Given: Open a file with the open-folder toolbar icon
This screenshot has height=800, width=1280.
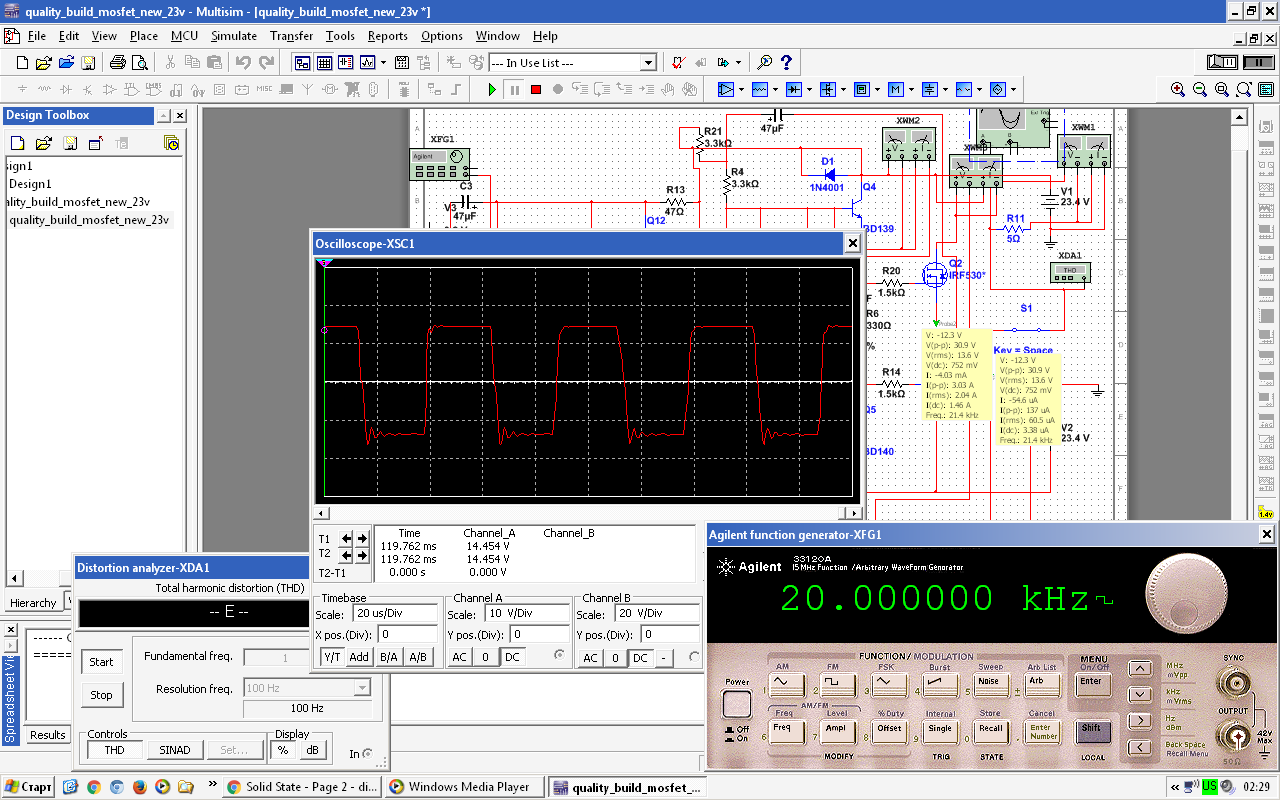Looking at the screenshot, I should (43, 62).
